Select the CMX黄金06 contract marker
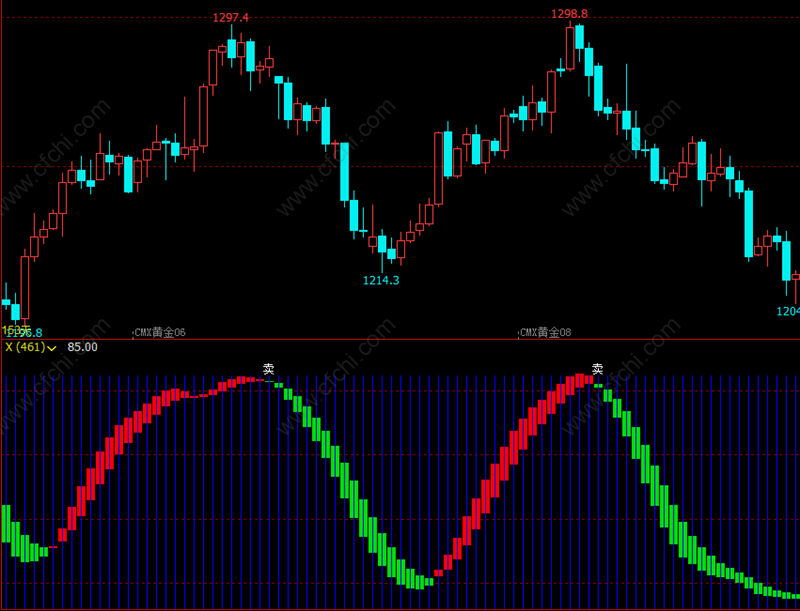This screenshot has height=611, width=800. (x=160, y=333)
